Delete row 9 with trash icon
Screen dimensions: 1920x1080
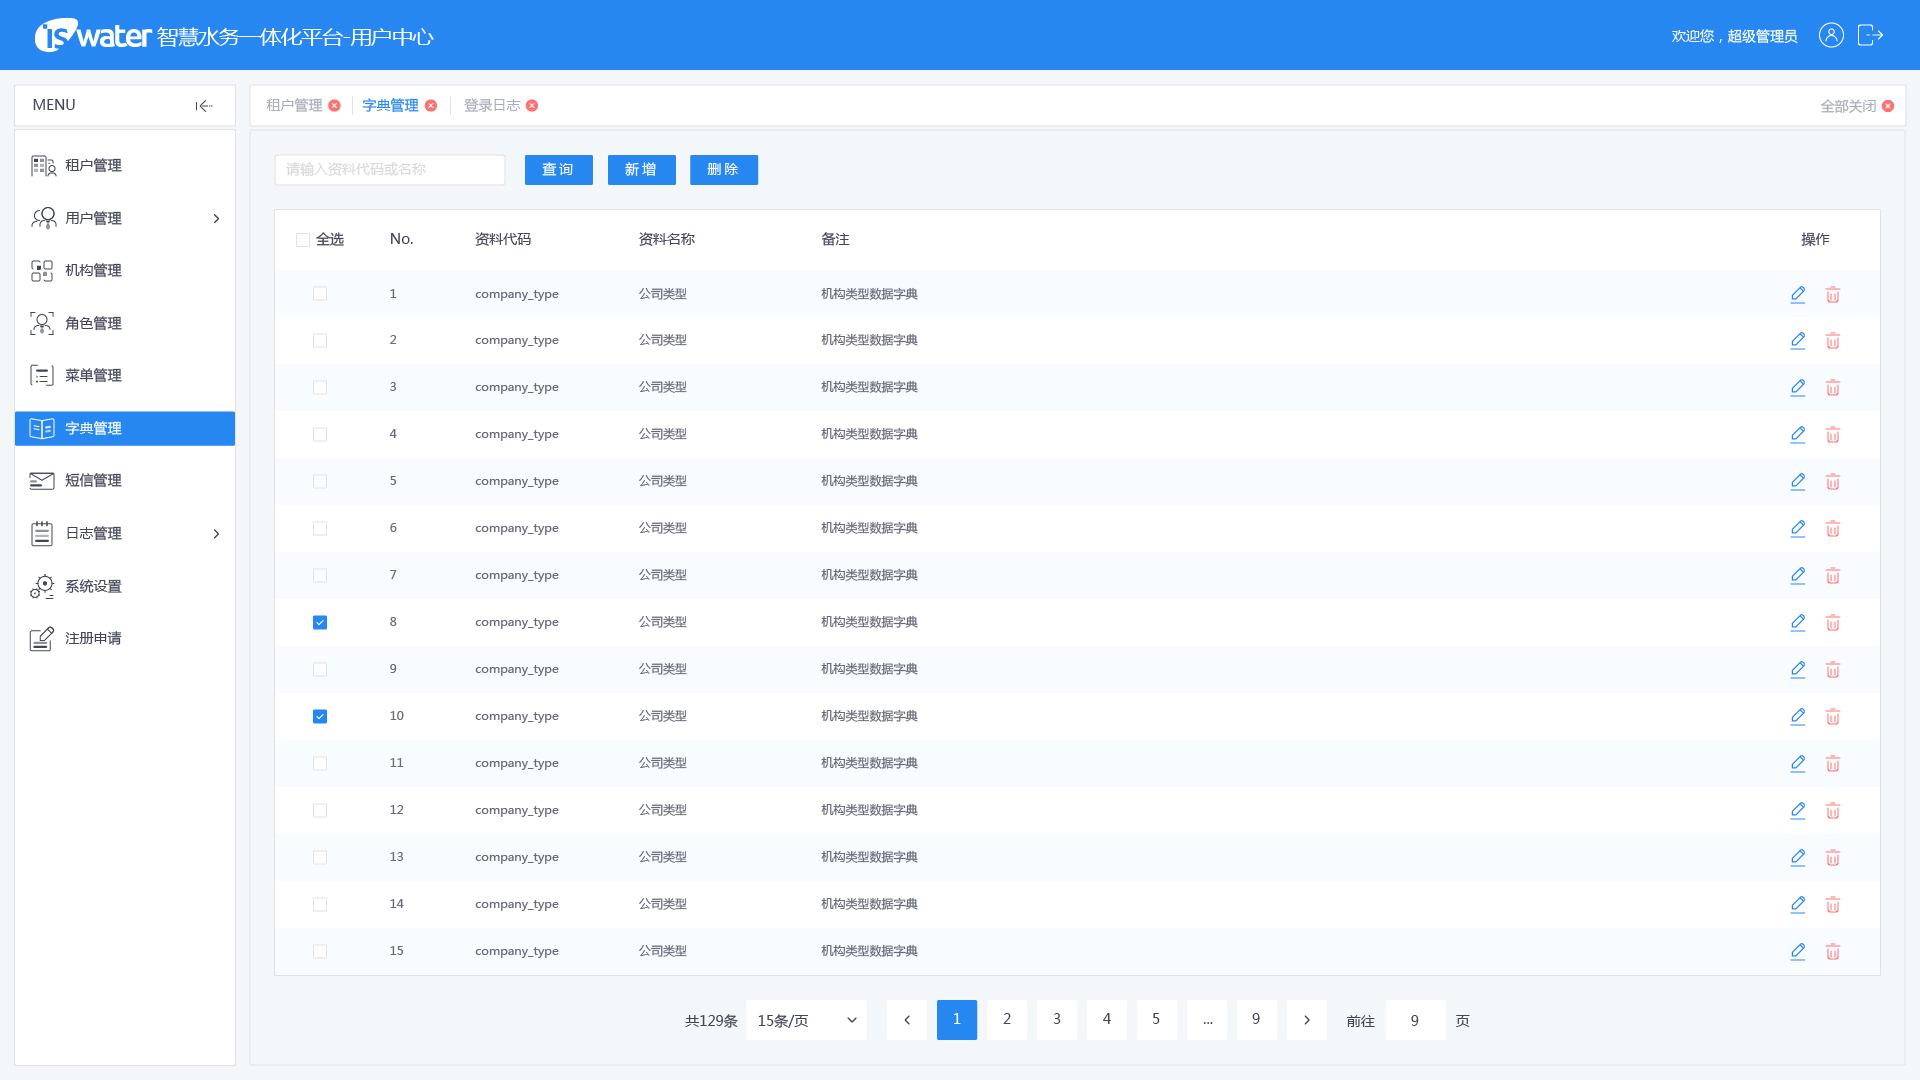1833,670
